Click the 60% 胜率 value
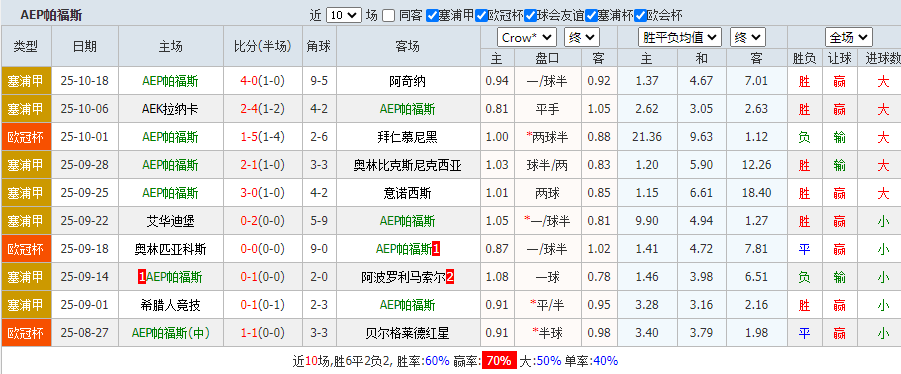 click(437, 361)
